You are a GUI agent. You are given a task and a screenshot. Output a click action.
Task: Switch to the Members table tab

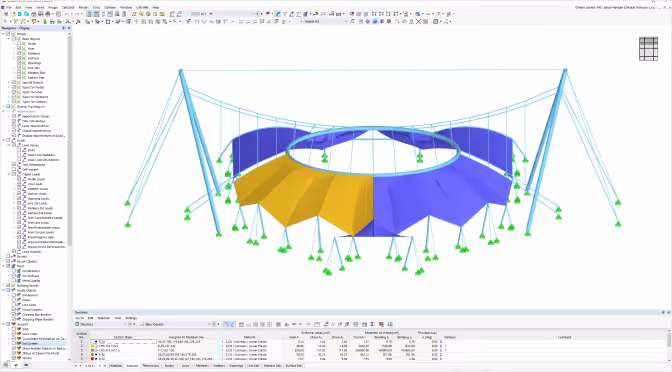tap(202, 366)
